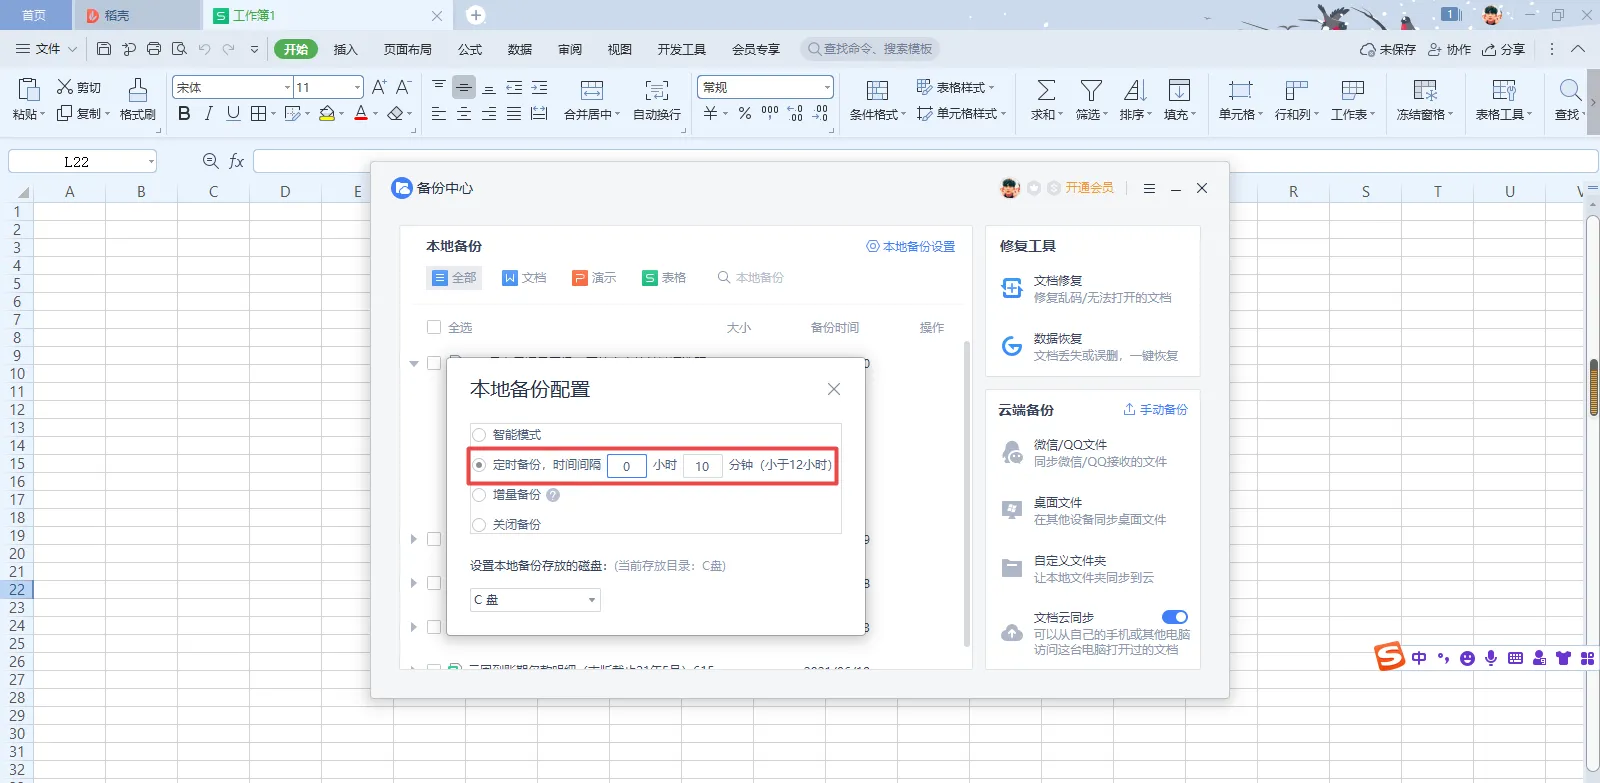Screen dimensions: 1600x783
Task: Toggle bold formatting
Action: click(x=184, y=114)
